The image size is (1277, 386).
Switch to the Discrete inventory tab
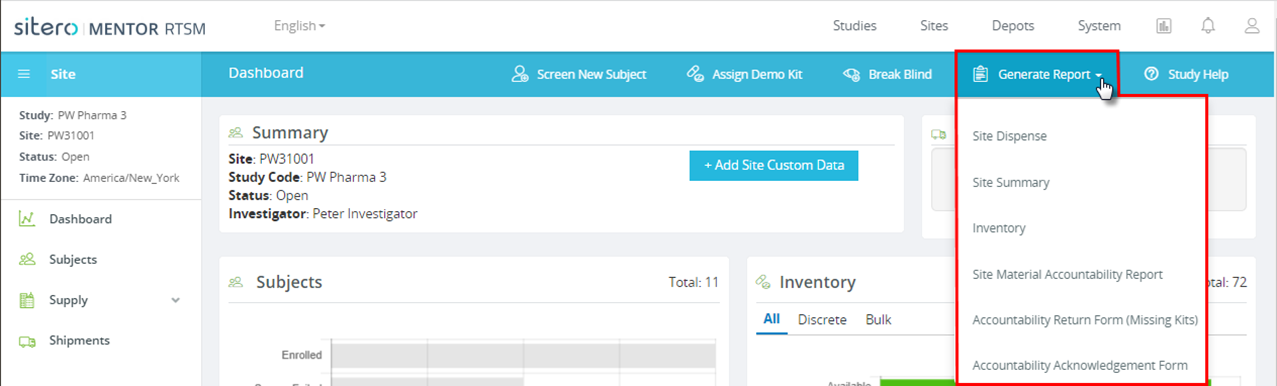[822, 320]
